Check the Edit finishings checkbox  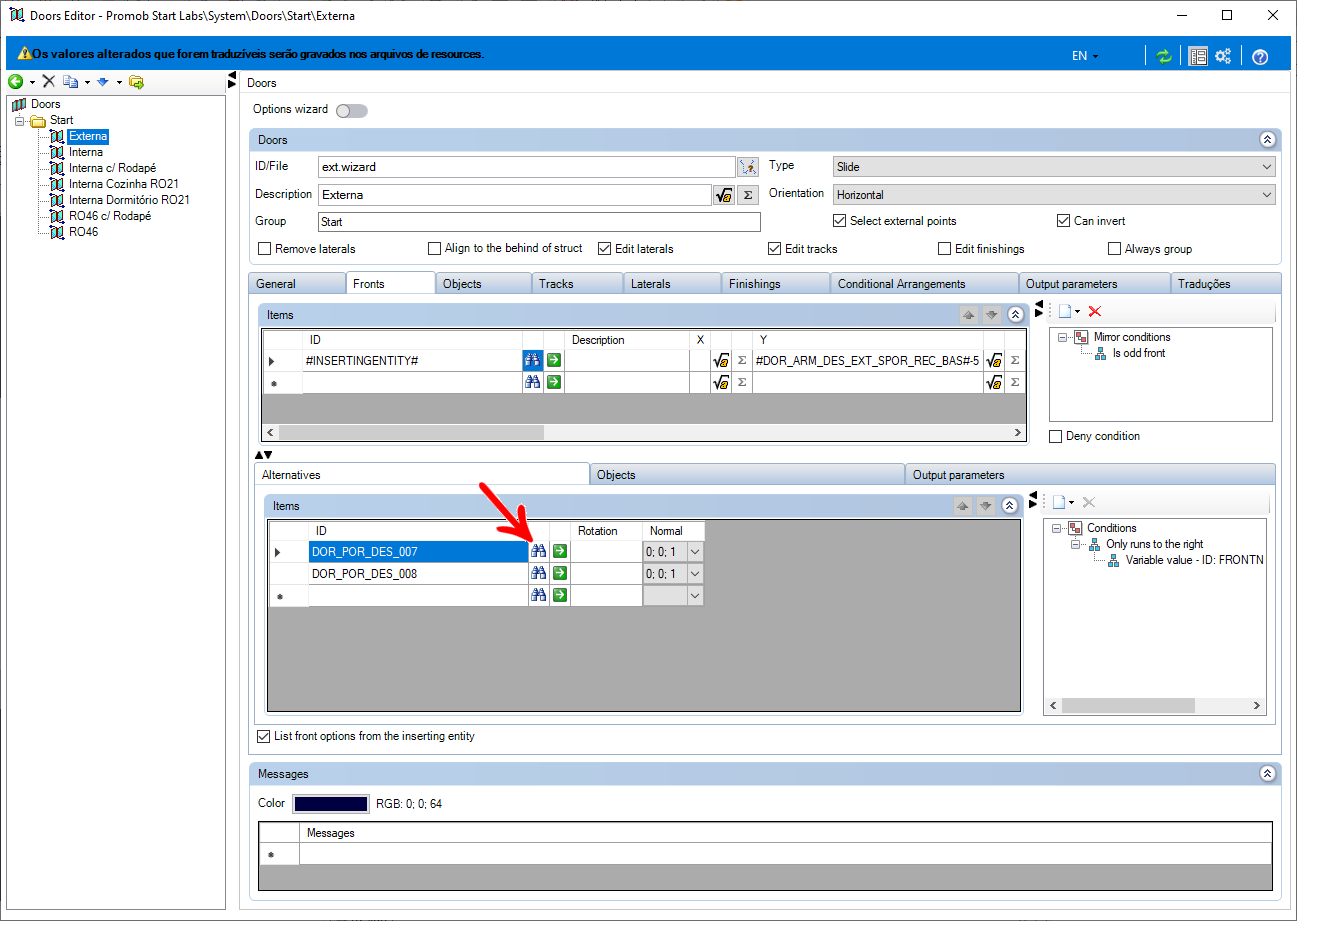point(944,249)
